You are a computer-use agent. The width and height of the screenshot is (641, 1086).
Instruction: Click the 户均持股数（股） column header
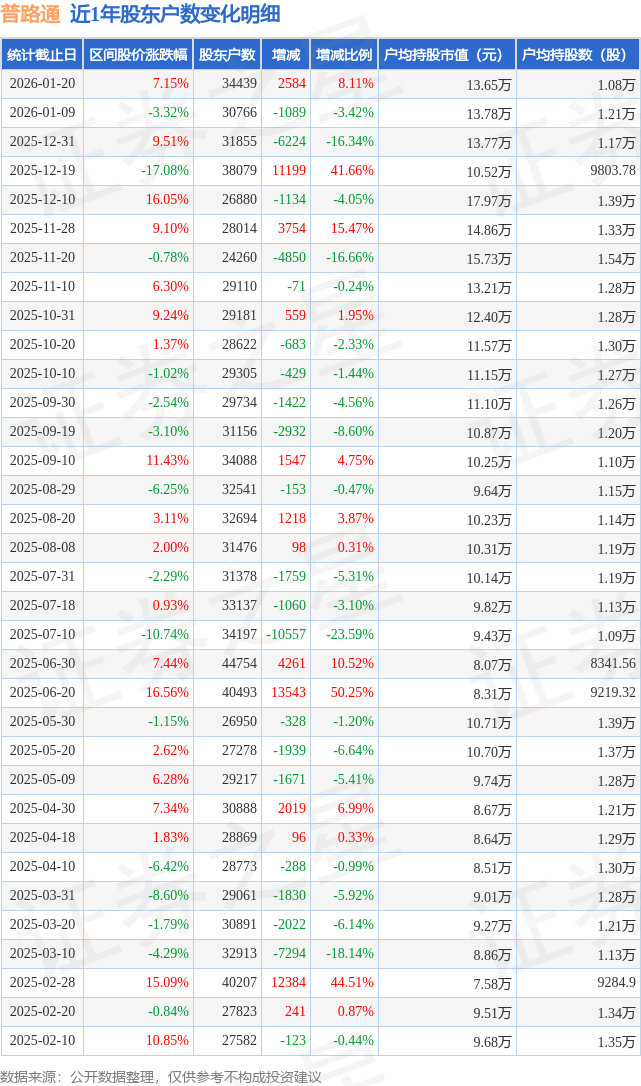(579, 55)
